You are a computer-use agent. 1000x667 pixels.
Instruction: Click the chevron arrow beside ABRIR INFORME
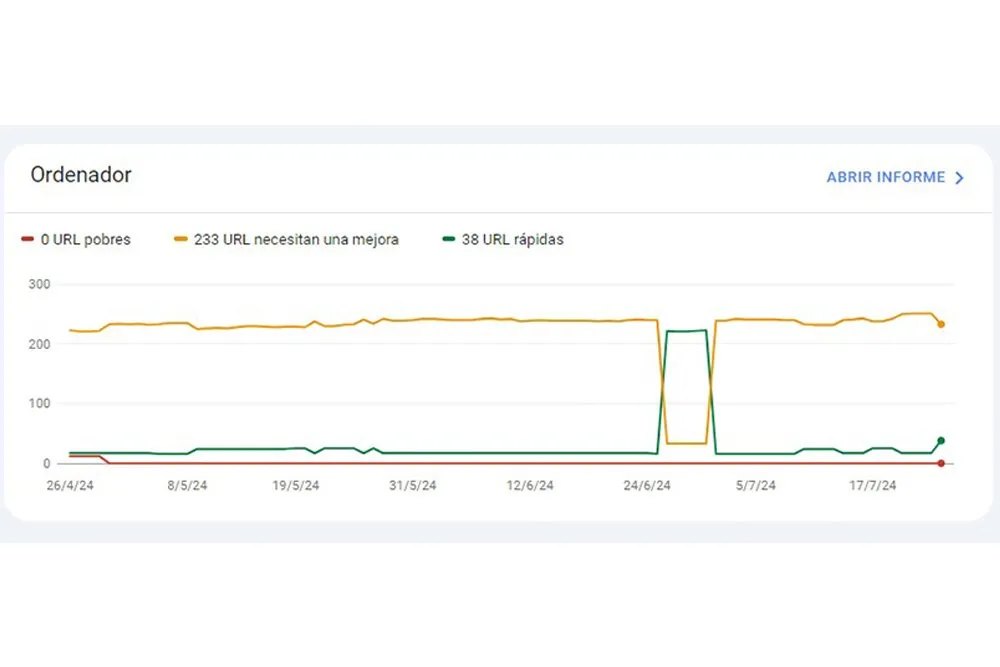[959, 178]
